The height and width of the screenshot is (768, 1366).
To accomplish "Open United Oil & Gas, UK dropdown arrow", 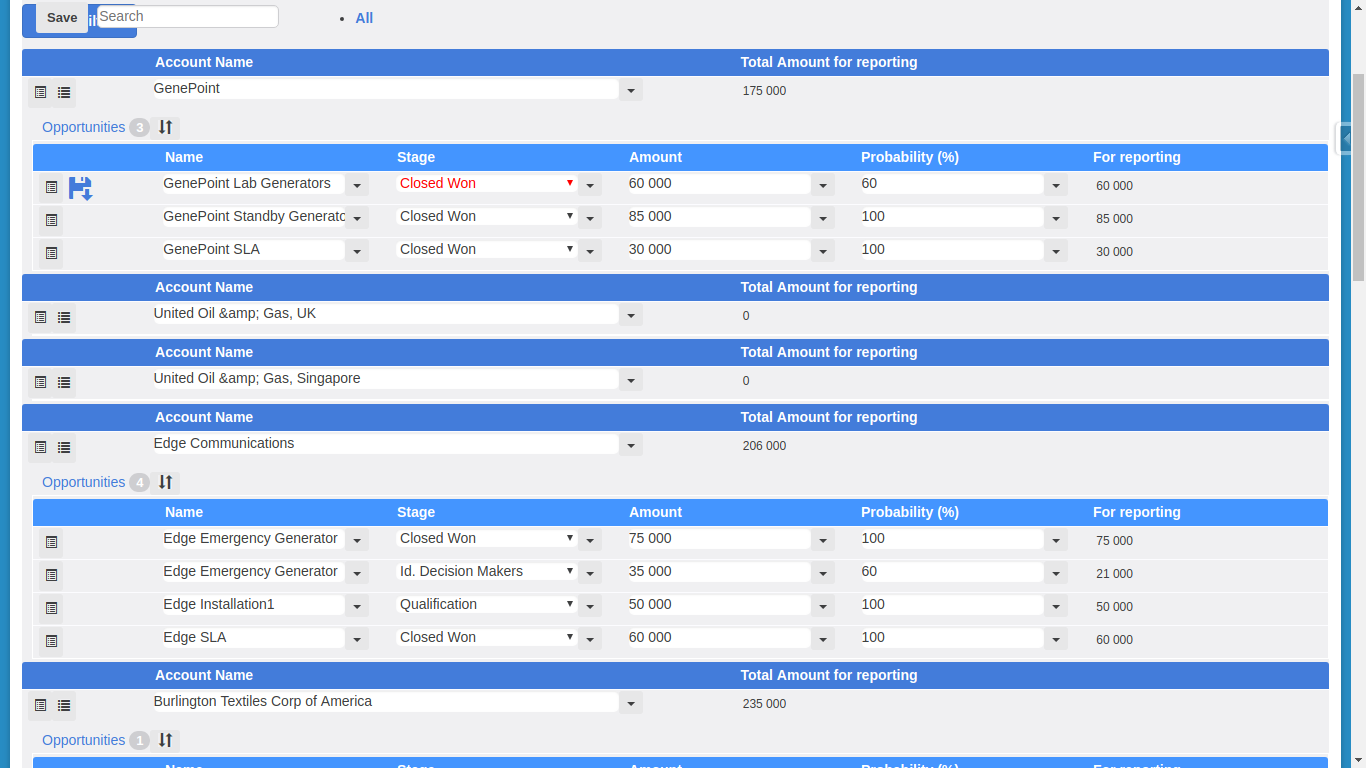I will click(x=631, y=316).
